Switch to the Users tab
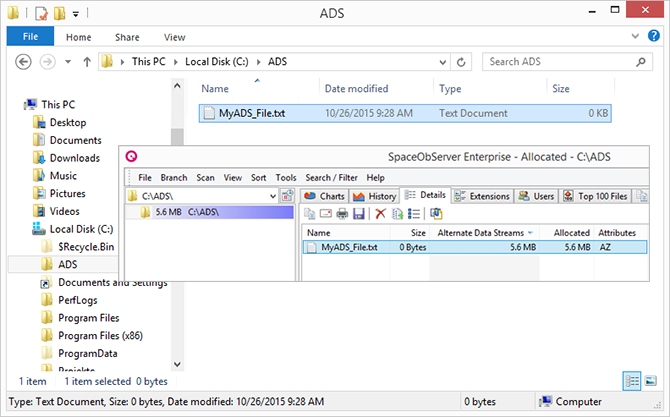 pyautogui.click(x=536, y=196)
